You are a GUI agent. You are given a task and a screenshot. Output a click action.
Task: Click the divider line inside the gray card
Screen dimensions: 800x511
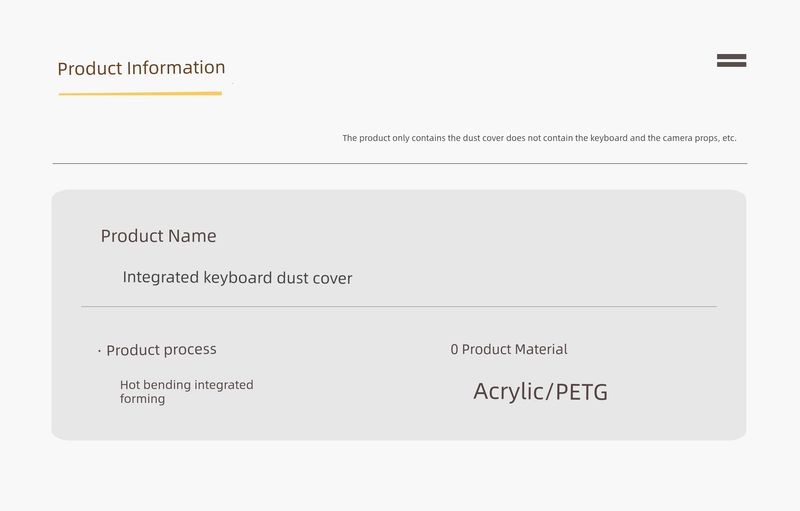pyautogui.click(x=398, y=306)
